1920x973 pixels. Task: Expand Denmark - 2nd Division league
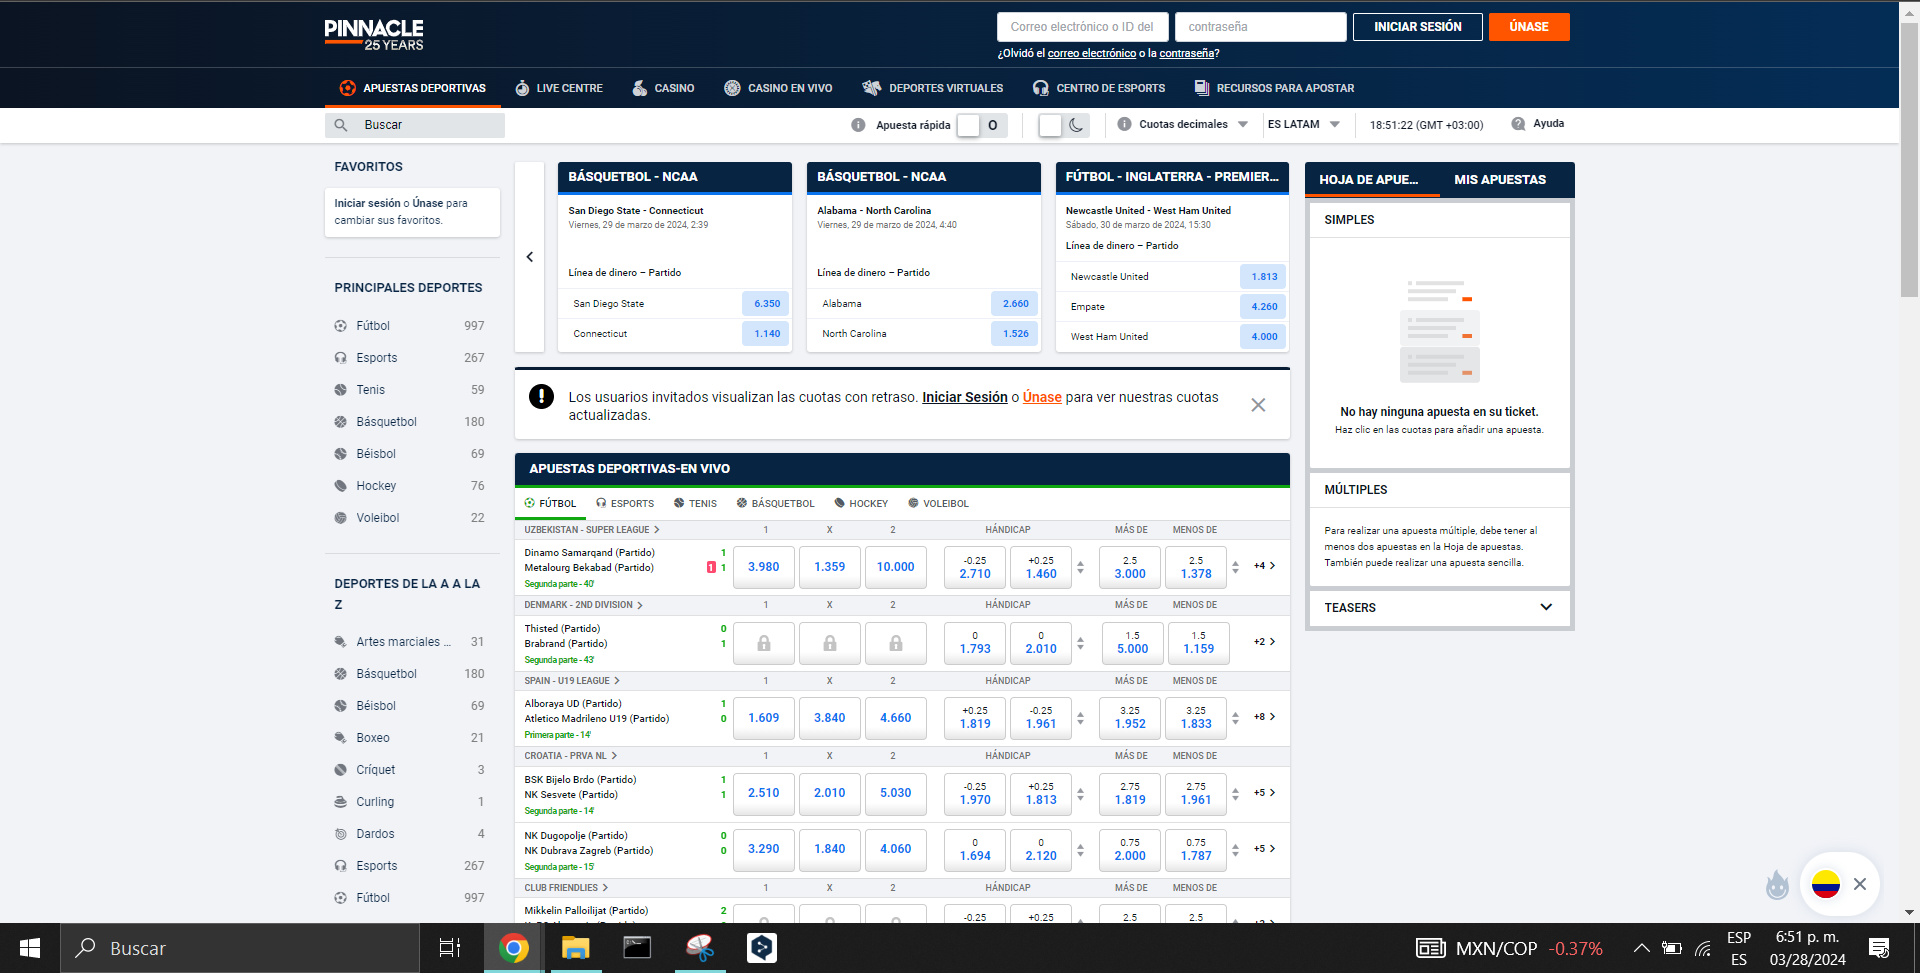coord(583,605)
